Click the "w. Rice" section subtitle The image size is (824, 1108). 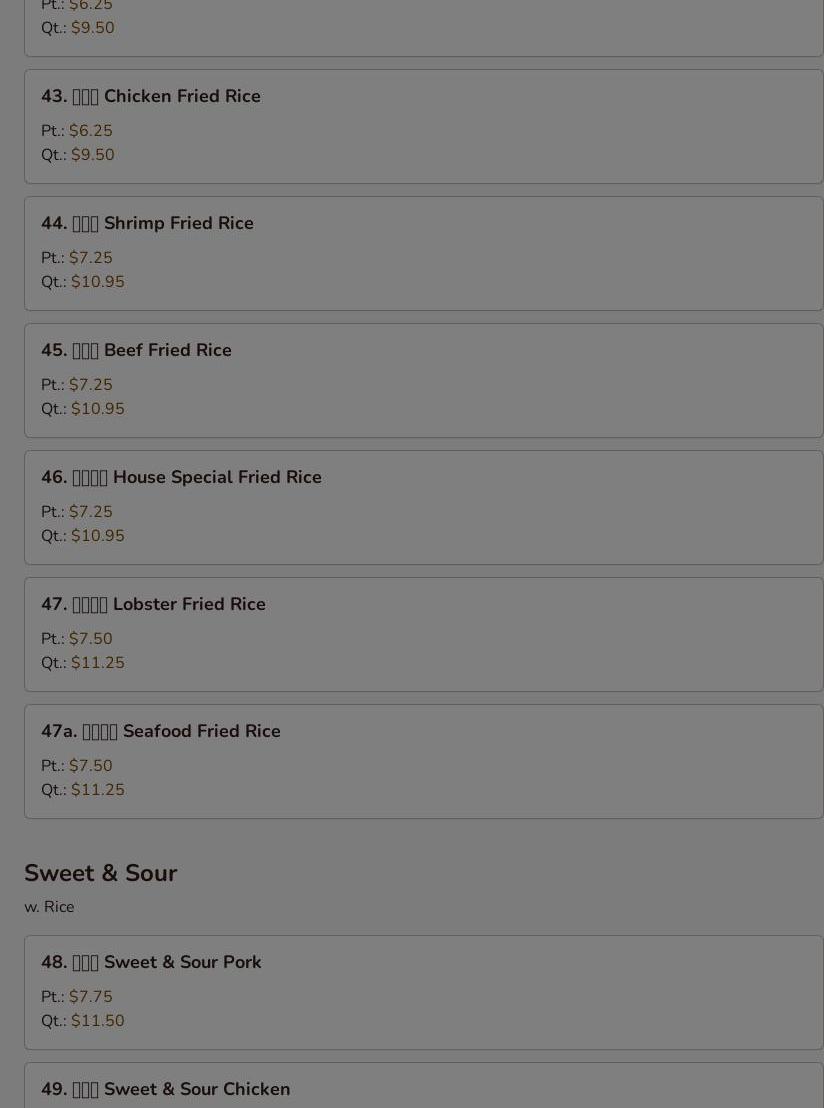[49, 907]
